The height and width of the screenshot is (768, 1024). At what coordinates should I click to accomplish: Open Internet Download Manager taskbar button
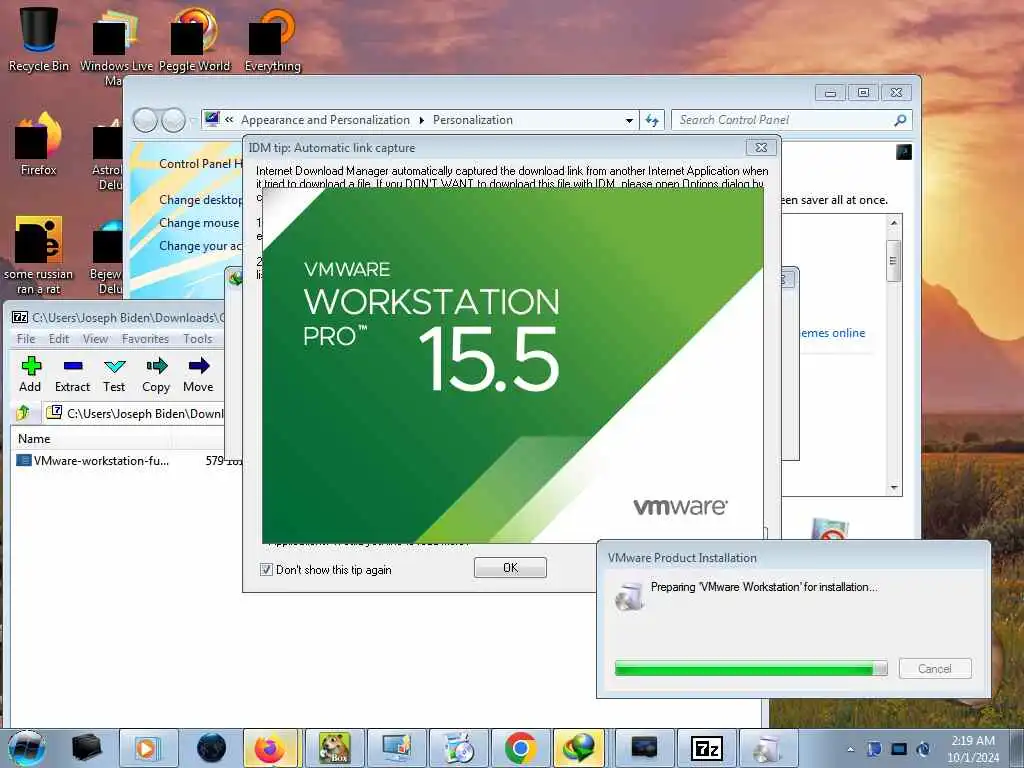pyautogui.click(x=580, y=748)
